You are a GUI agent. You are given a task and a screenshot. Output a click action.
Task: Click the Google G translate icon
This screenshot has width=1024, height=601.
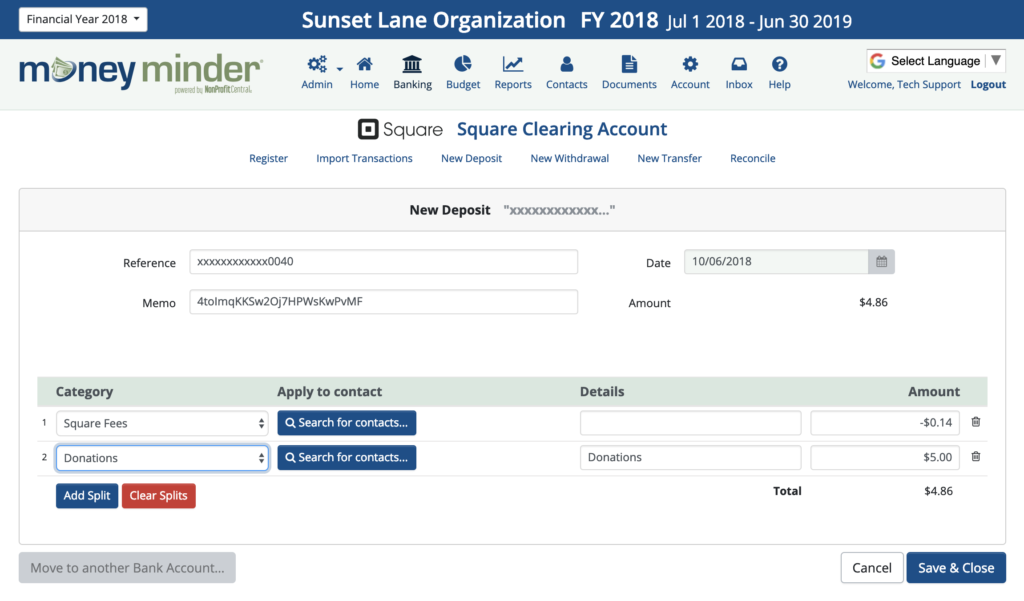point(878,61)
